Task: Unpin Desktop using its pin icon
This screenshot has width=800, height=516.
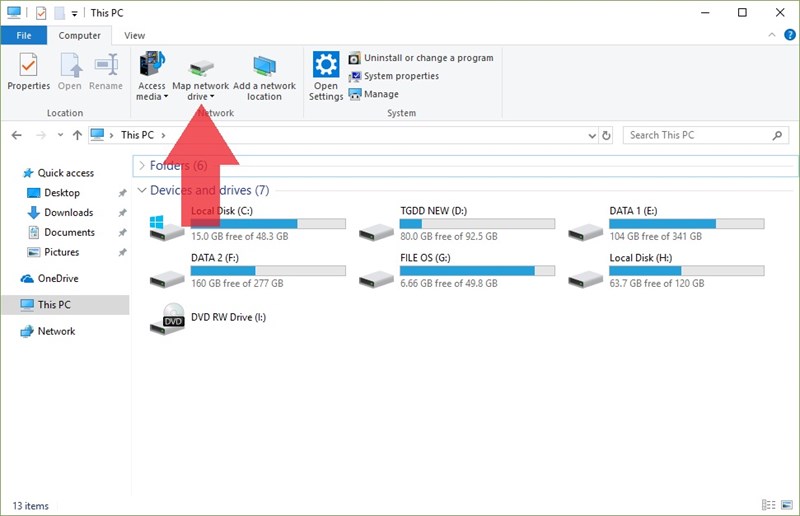Action: coord(122,193)
